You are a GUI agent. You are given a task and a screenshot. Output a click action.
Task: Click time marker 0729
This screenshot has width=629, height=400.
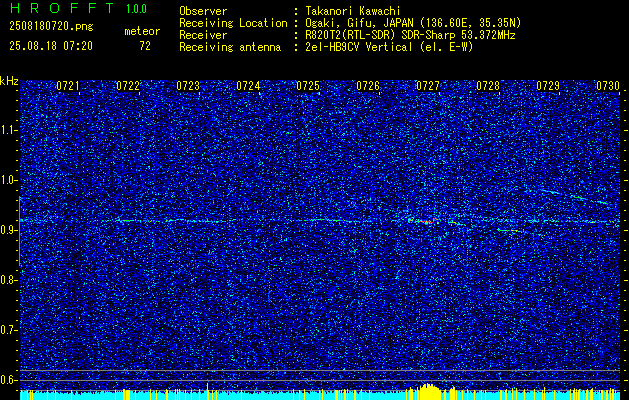(x=548, y=86)
